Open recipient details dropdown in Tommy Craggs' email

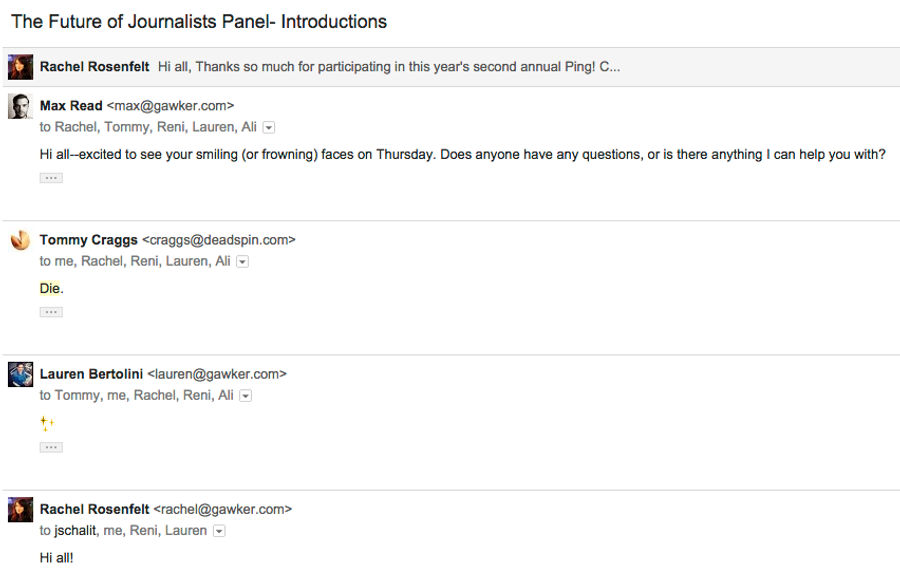pos(243,262)
